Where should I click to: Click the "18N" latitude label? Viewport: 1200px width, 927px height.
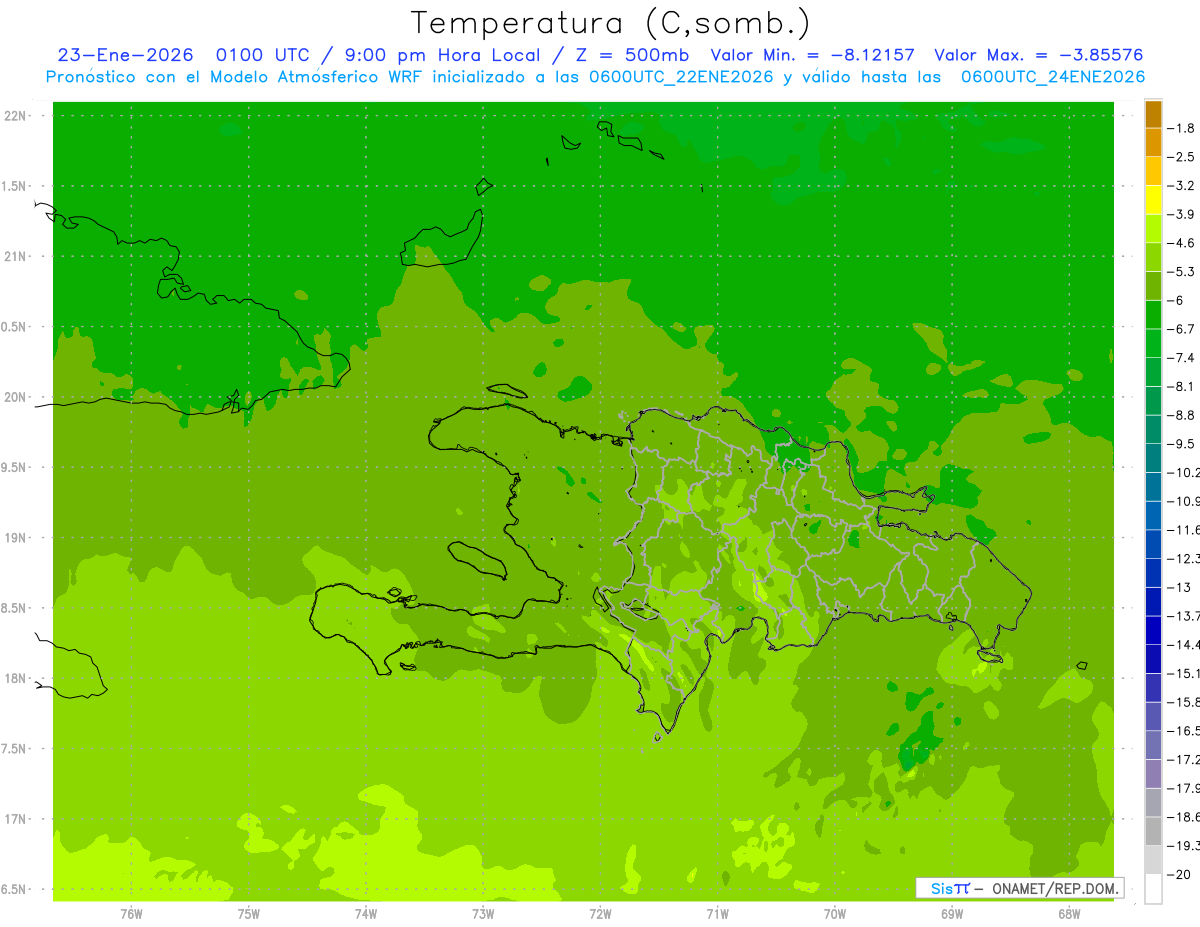click(16, 679)
